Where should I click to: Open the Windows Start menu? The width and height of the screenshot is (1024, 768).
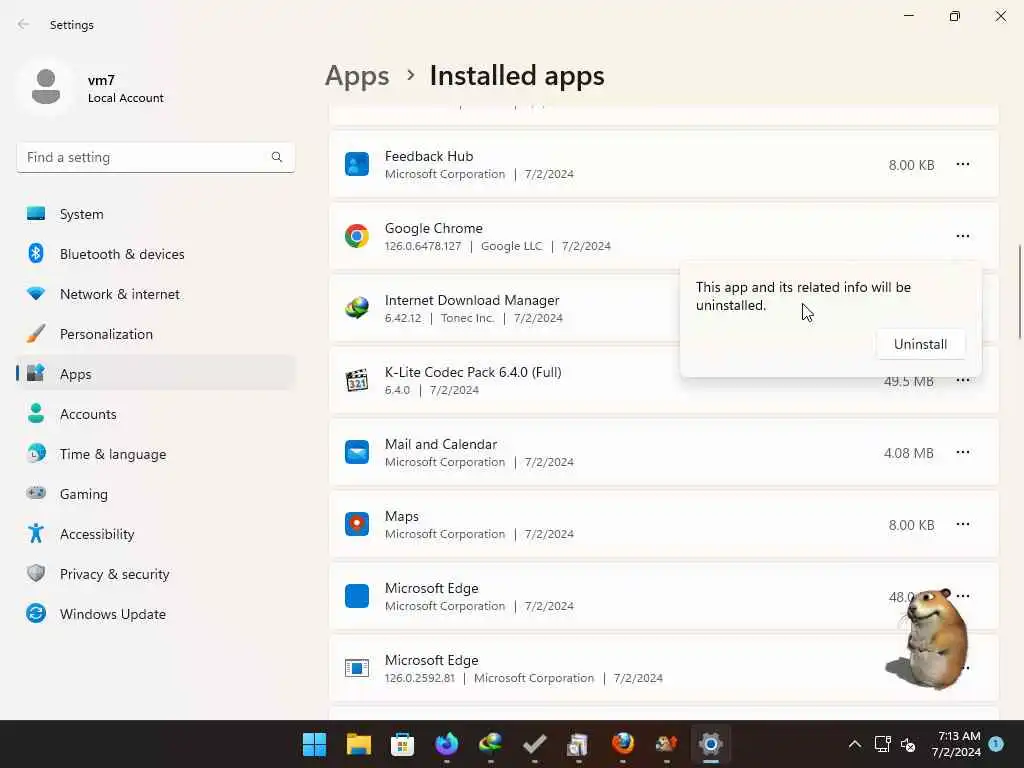point(314,744)
